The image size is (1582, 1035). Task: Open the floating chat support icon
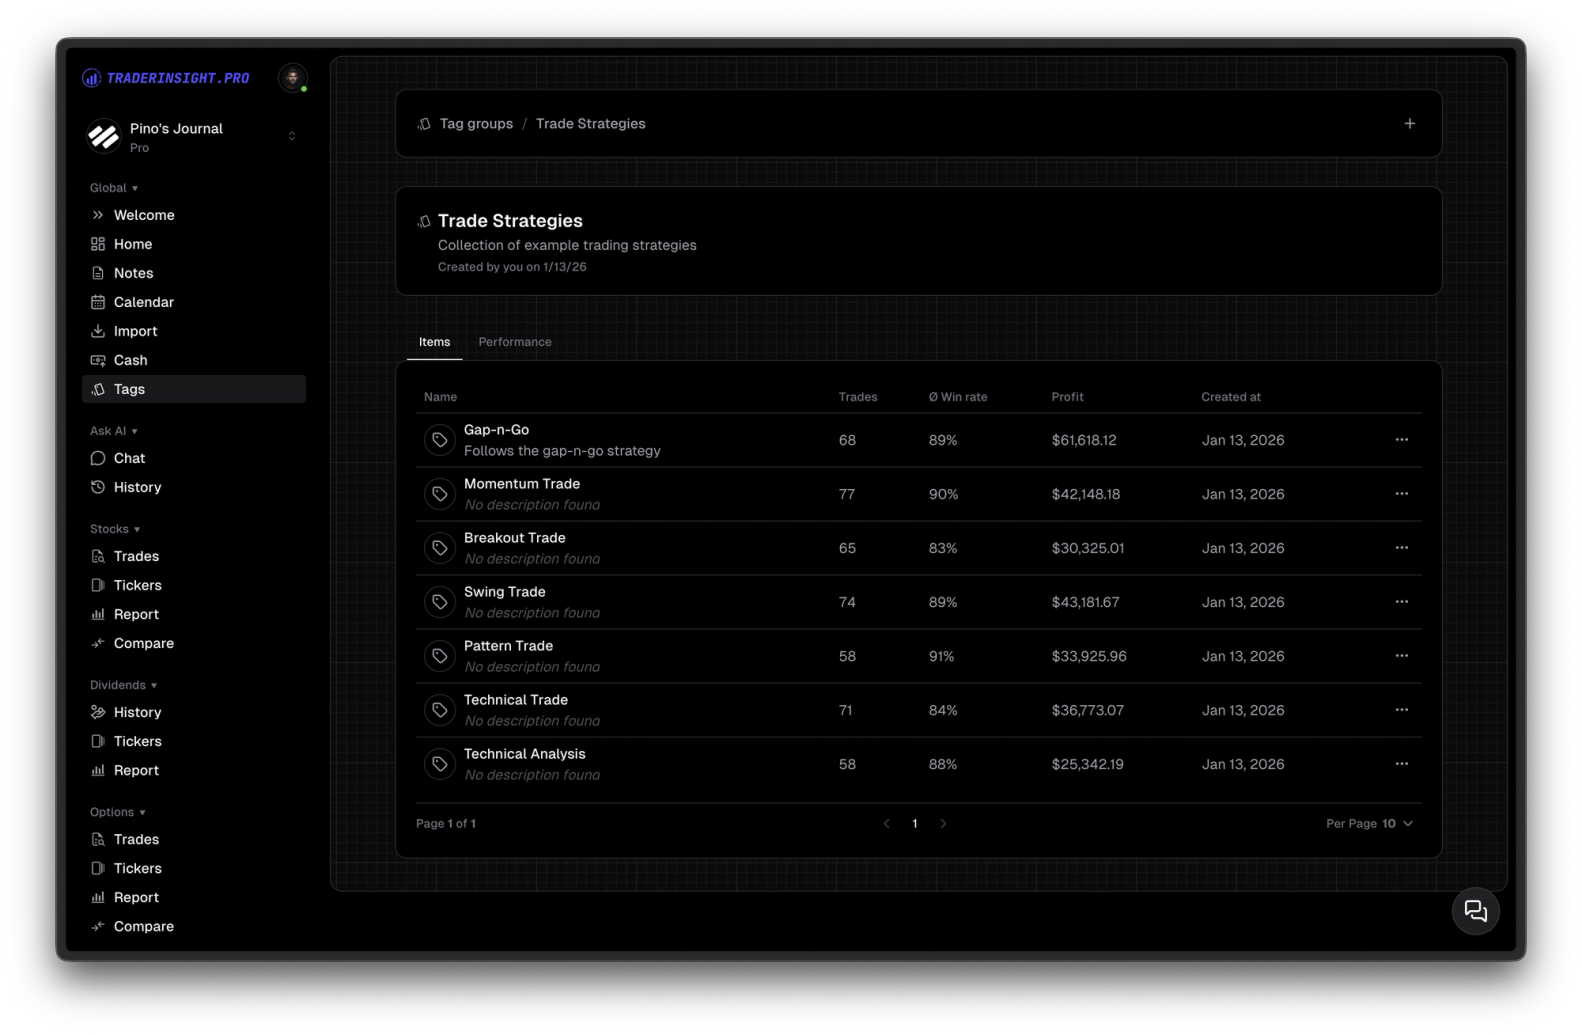pyautogui.click(x=1475, y=911)
